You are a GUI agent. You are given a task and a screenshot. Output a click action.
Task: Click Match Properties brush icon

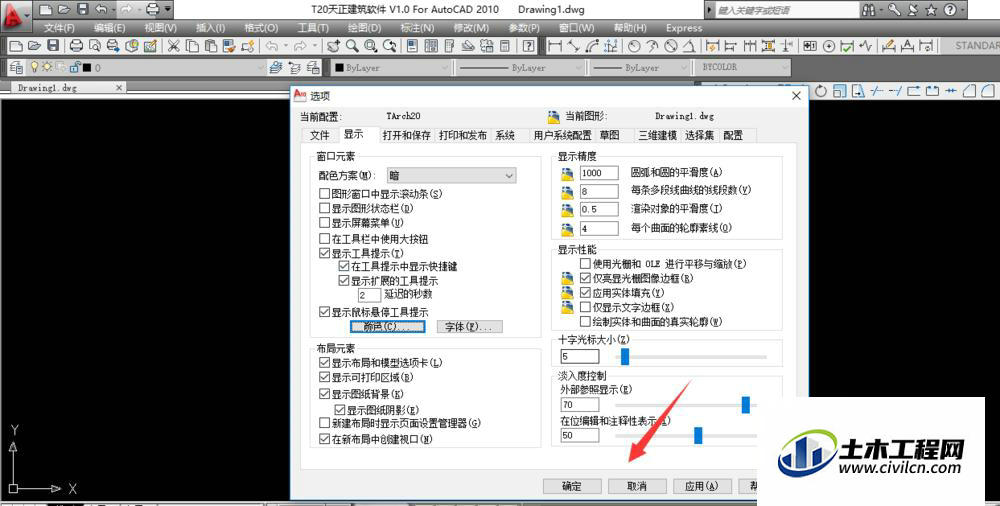(x=229, y=45)
